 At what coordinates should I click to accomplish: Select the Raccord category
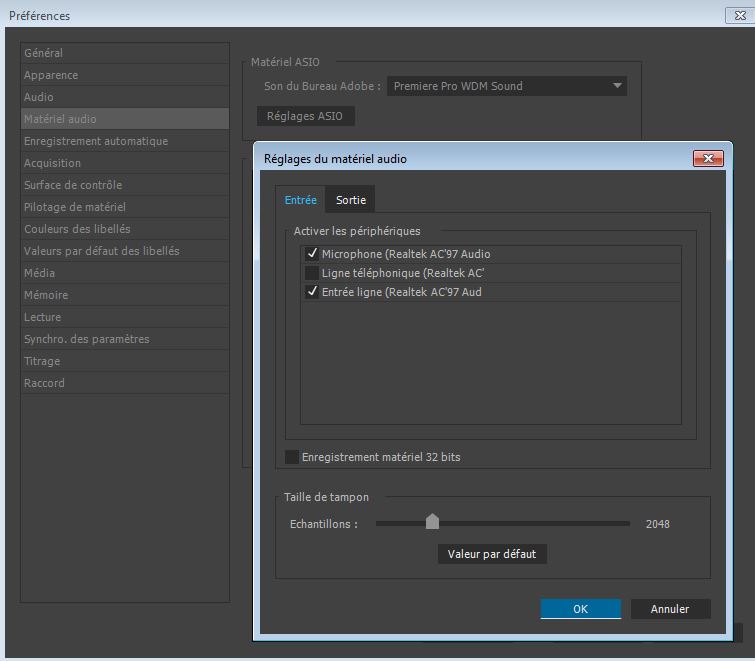click(125, 383)
